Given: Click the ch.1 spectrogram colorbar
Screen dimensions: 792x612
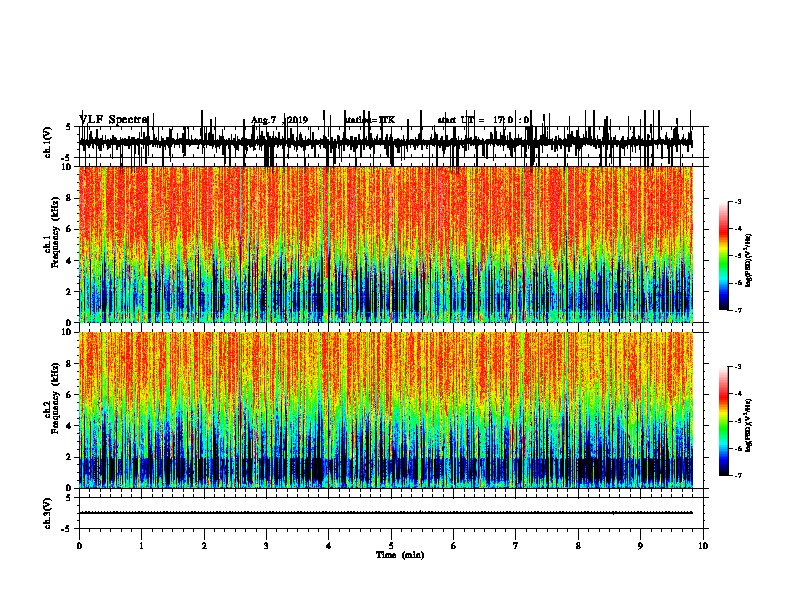Looking at the screenshot, I should point(723,256).
